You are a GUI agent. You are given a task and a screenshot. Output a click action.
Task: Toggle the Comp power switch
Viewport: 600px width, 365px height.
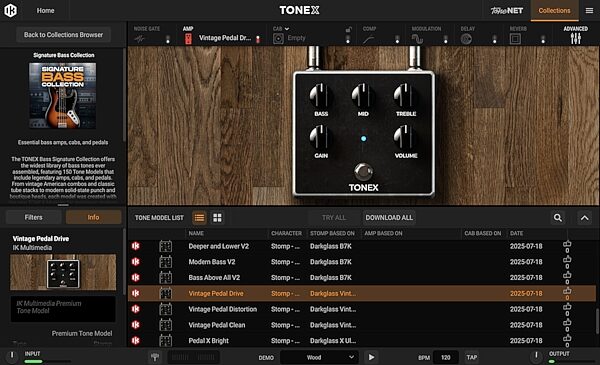(397, 39)
